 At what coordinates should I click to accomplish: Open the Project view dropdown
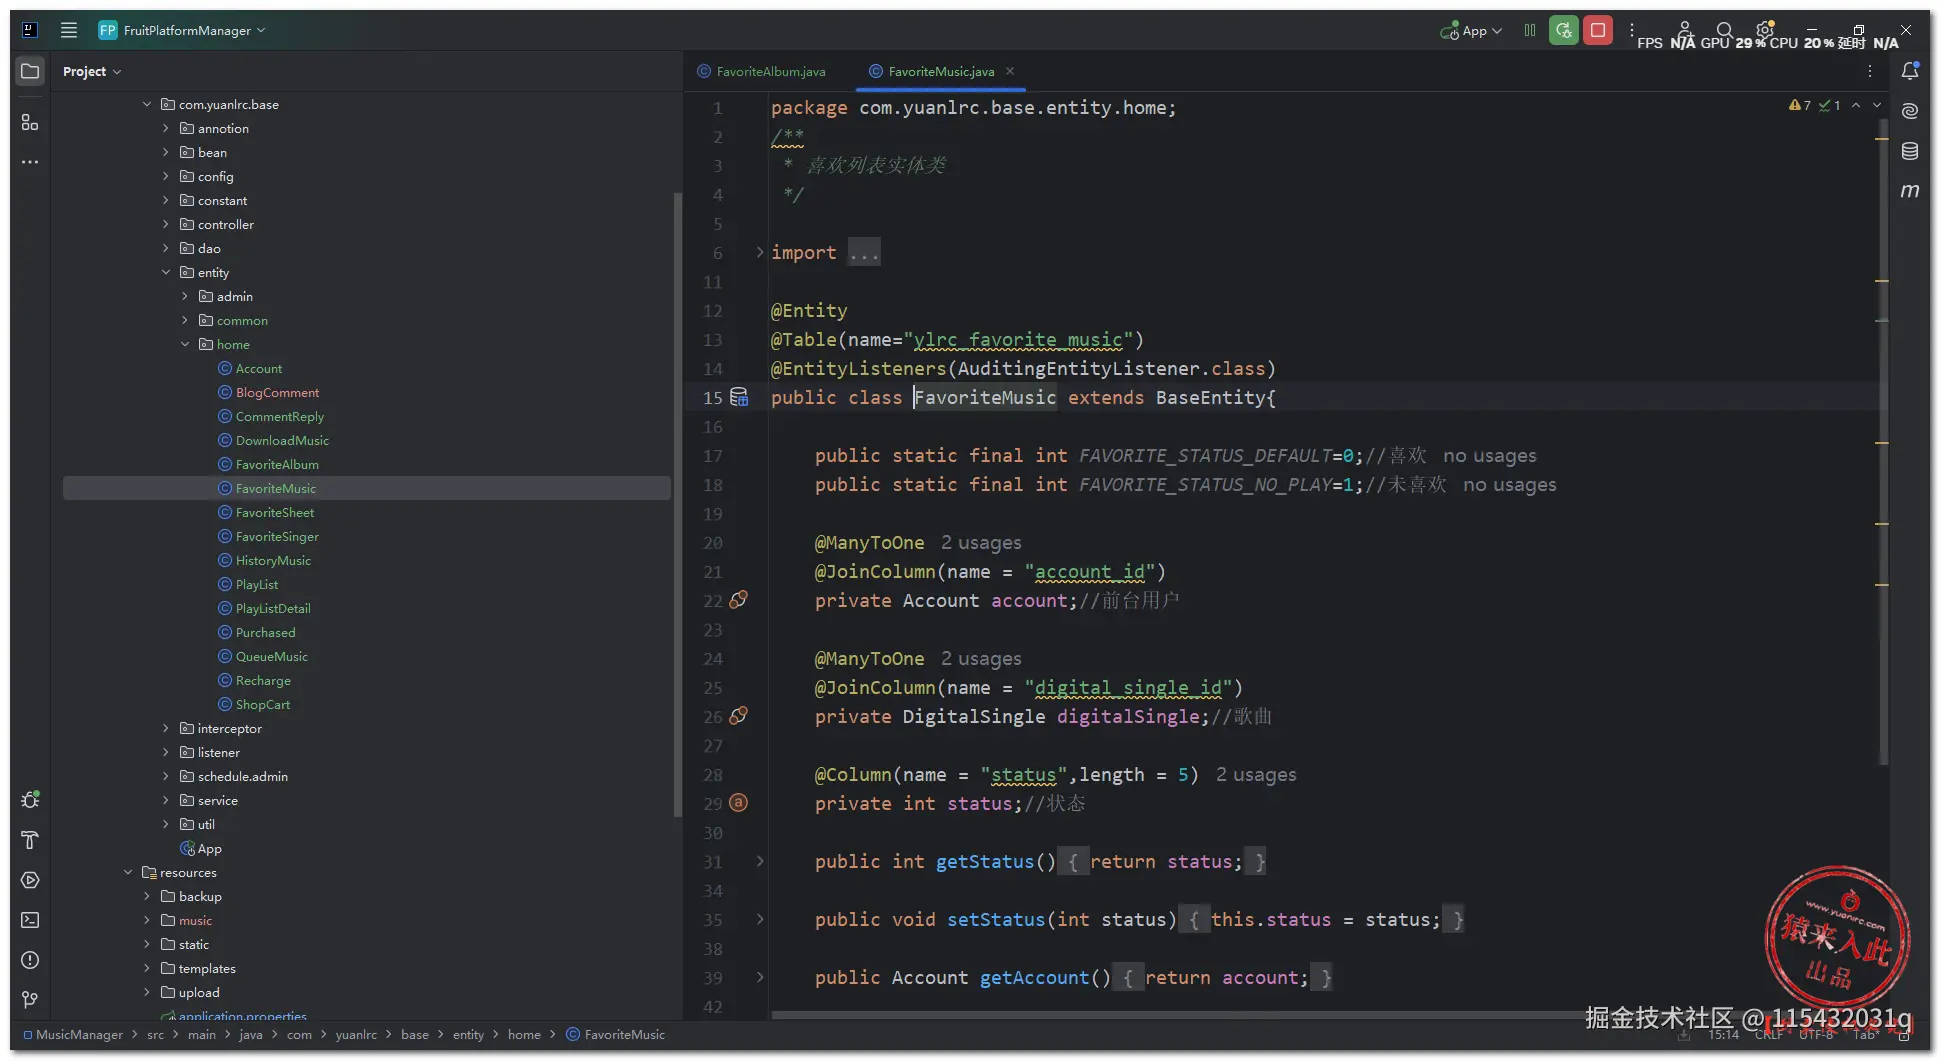92,71
